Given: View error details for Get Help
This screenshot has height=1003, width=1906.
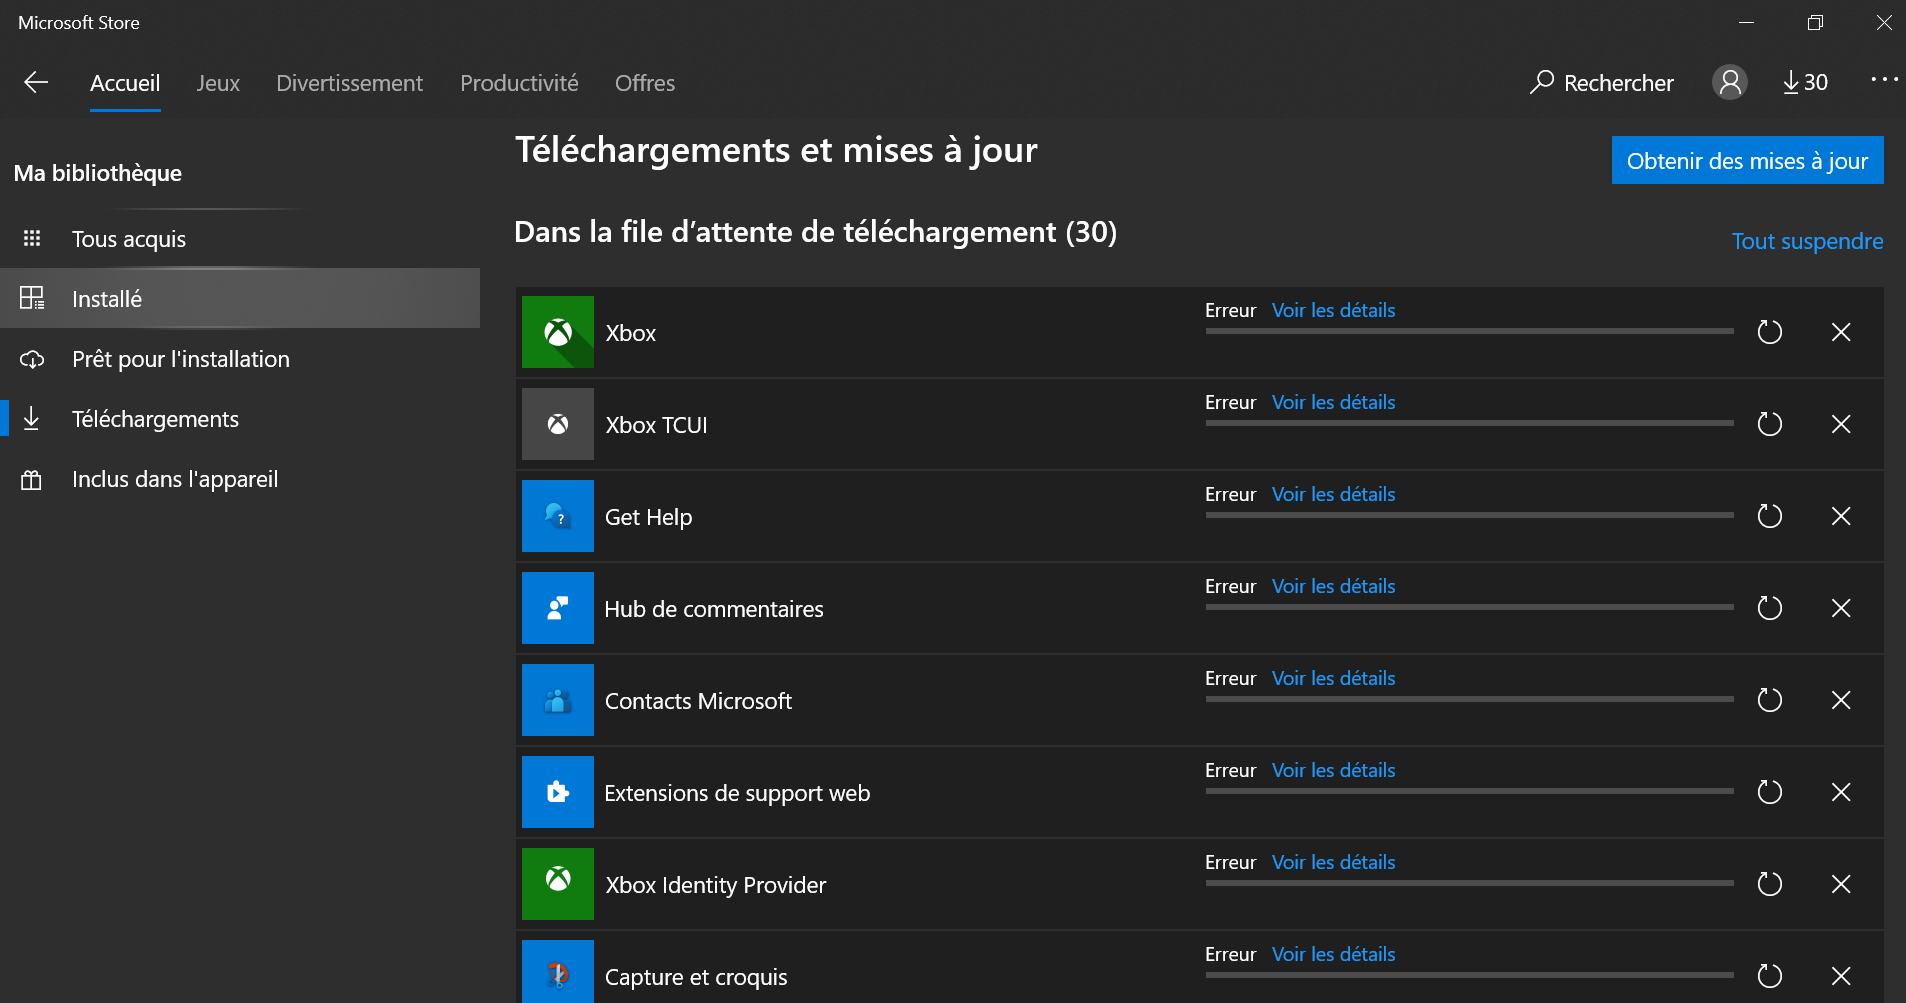Looking at the screenshot, I should coord(1333,494).
